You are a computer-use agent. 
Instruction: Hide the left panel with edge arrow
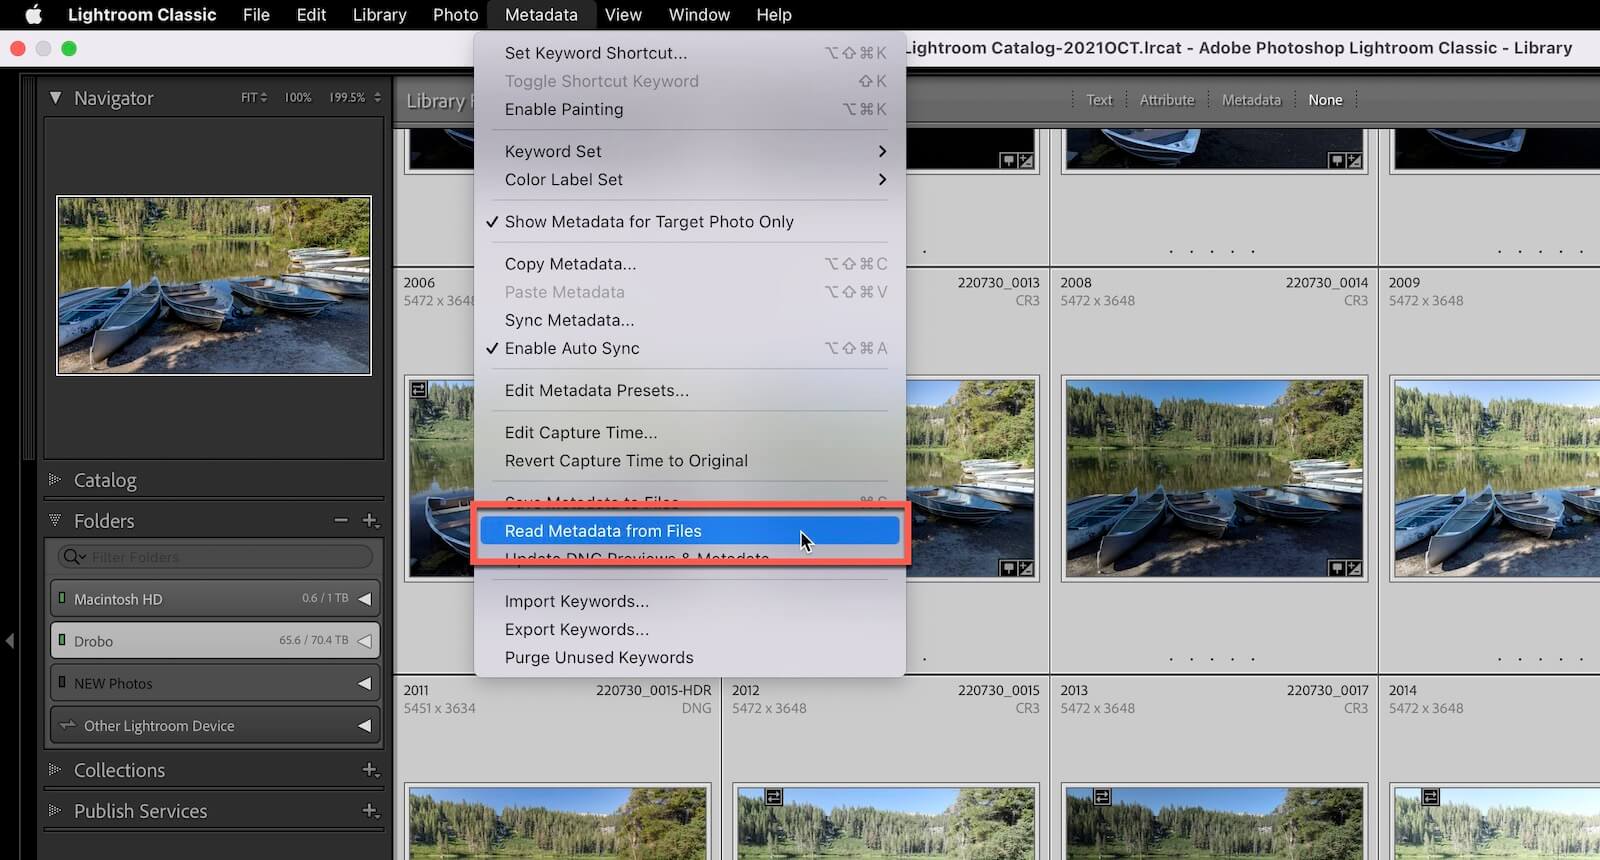10,640
